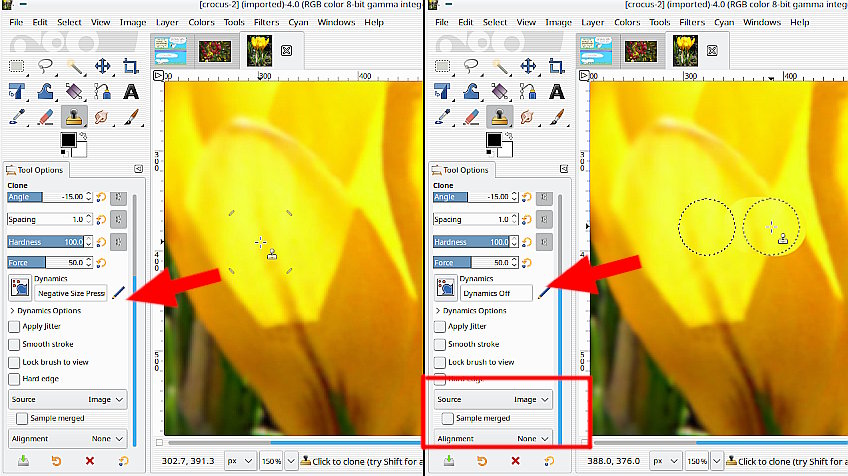This screenshot has height=476, width=848.
Task: Click Negative Size Pressure dynamics field
Action: [71, 293]
